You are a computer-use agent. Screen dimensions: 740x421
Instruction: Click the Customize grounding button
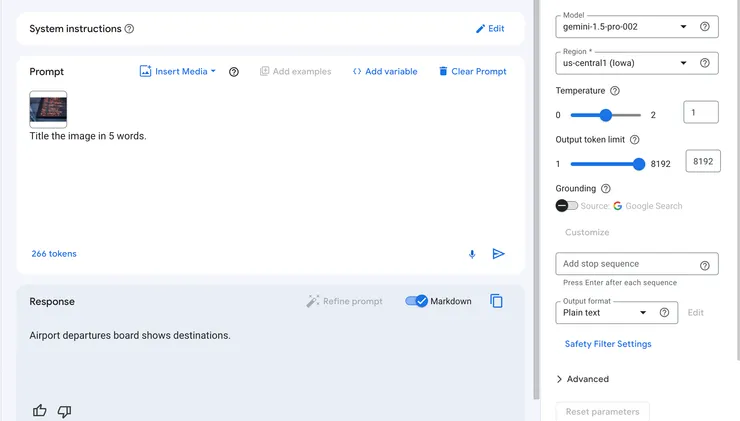[x=587, y=232]
